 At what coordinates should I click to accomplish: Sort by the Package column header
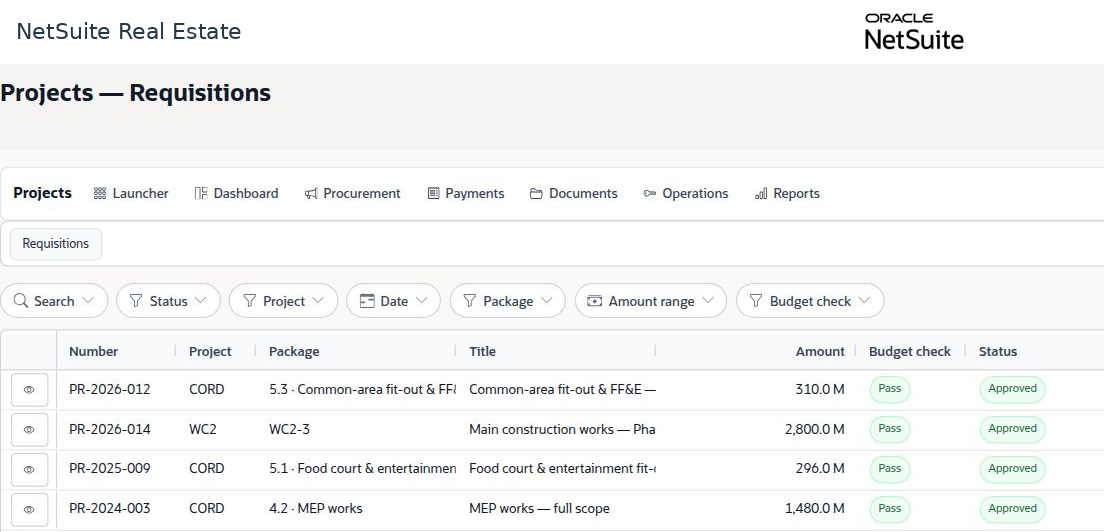(294, 351)
